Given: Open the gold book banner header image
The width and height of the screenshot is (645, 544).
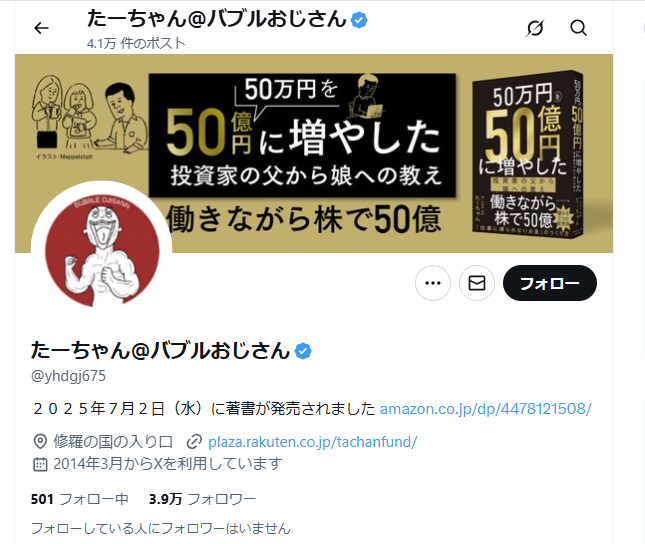Looking at the screenshot, I should click(x=314, y=153).
